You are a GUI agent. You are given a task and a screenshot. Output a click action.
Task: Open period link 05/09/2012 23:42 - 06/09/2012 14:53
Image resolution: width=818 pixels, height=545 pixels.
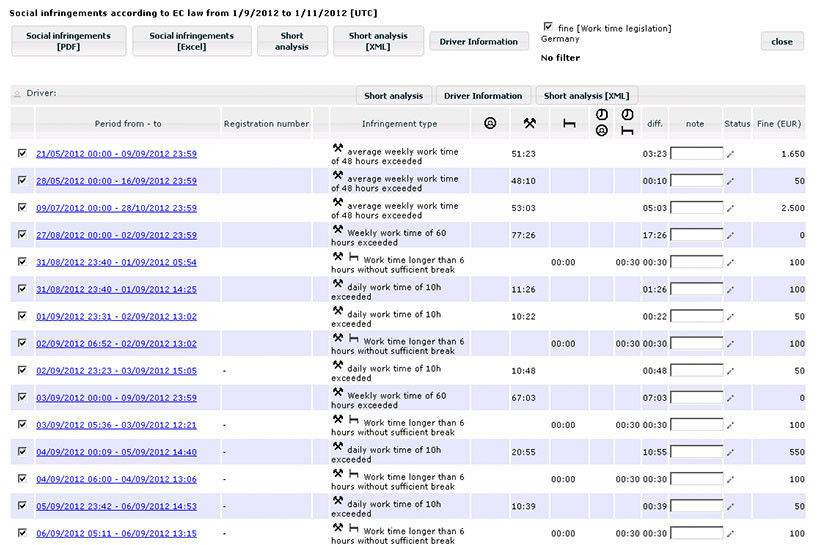pyautogui.click(x=116, y=506)
